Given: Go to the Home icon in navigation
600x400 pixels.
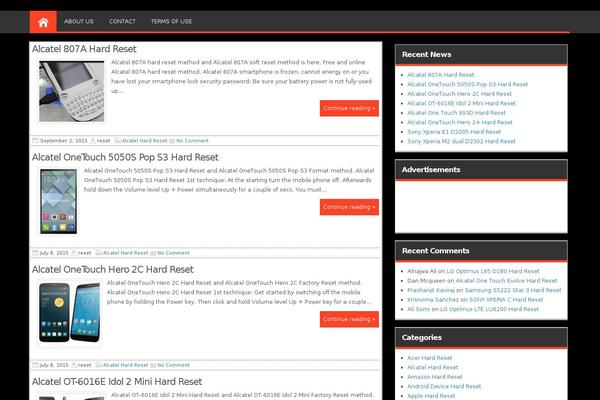Looking at the screenshot, I should [x=43, y=22].
